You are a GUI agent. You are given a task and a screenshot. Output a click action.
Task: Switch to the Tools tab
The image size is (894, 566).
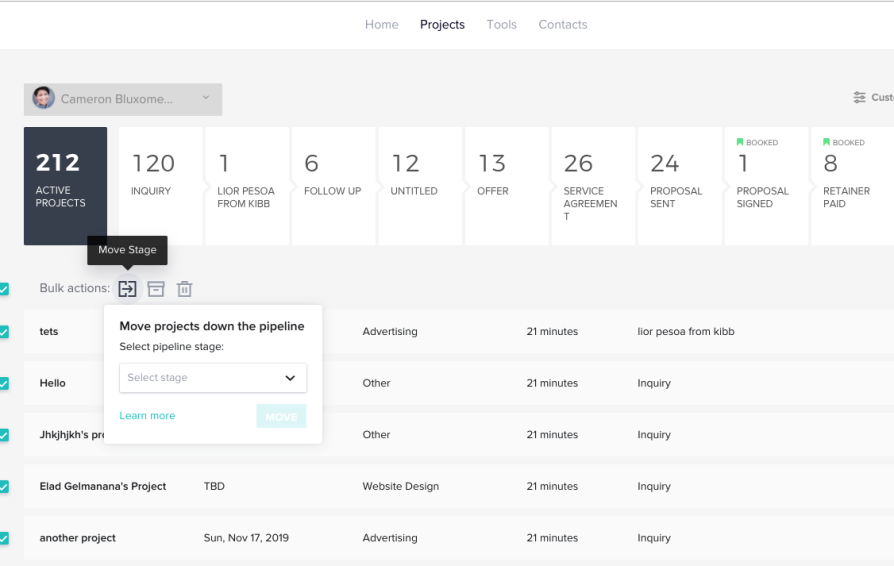[x=501, y=25]
